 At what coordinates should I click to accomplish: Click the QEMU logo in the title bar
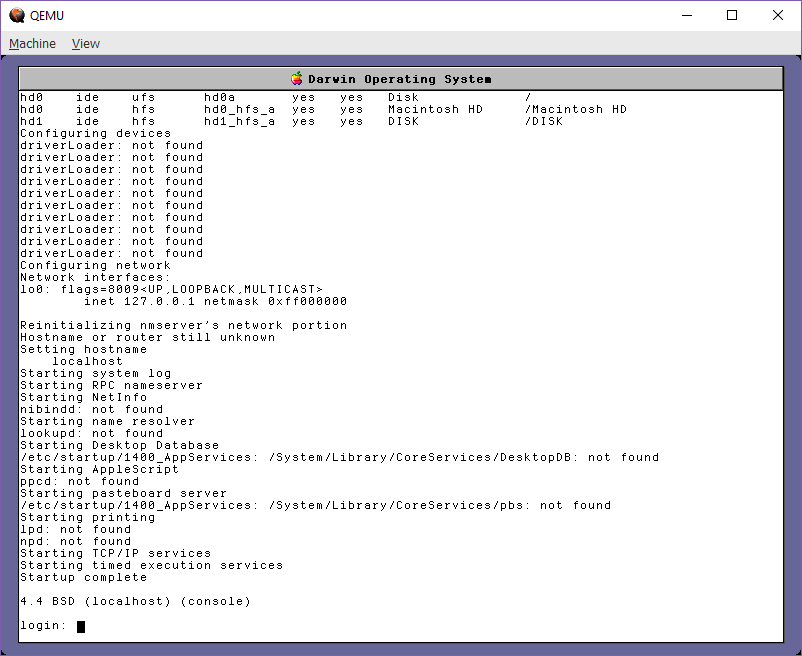pos(15,15)
